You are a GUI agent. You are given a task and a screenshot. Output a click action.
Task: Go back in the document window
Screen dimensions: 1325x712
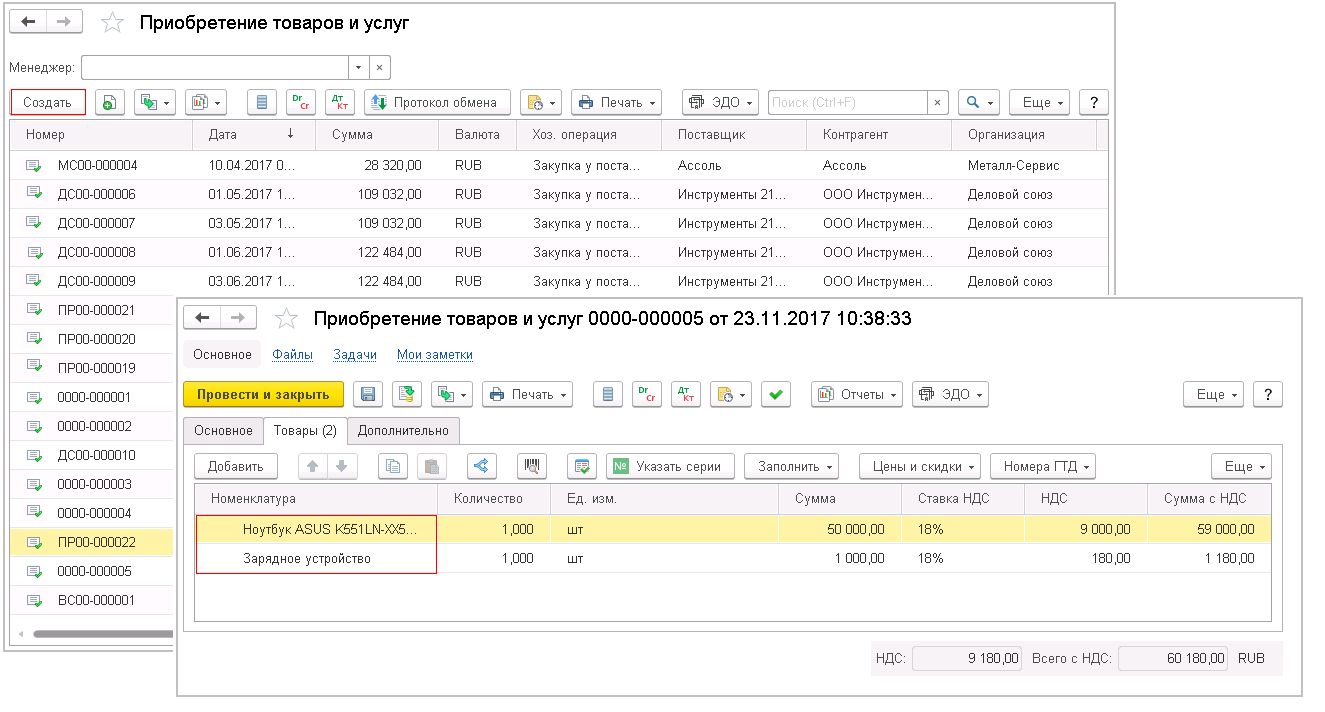pyautogui.click(x=203, y=318)
